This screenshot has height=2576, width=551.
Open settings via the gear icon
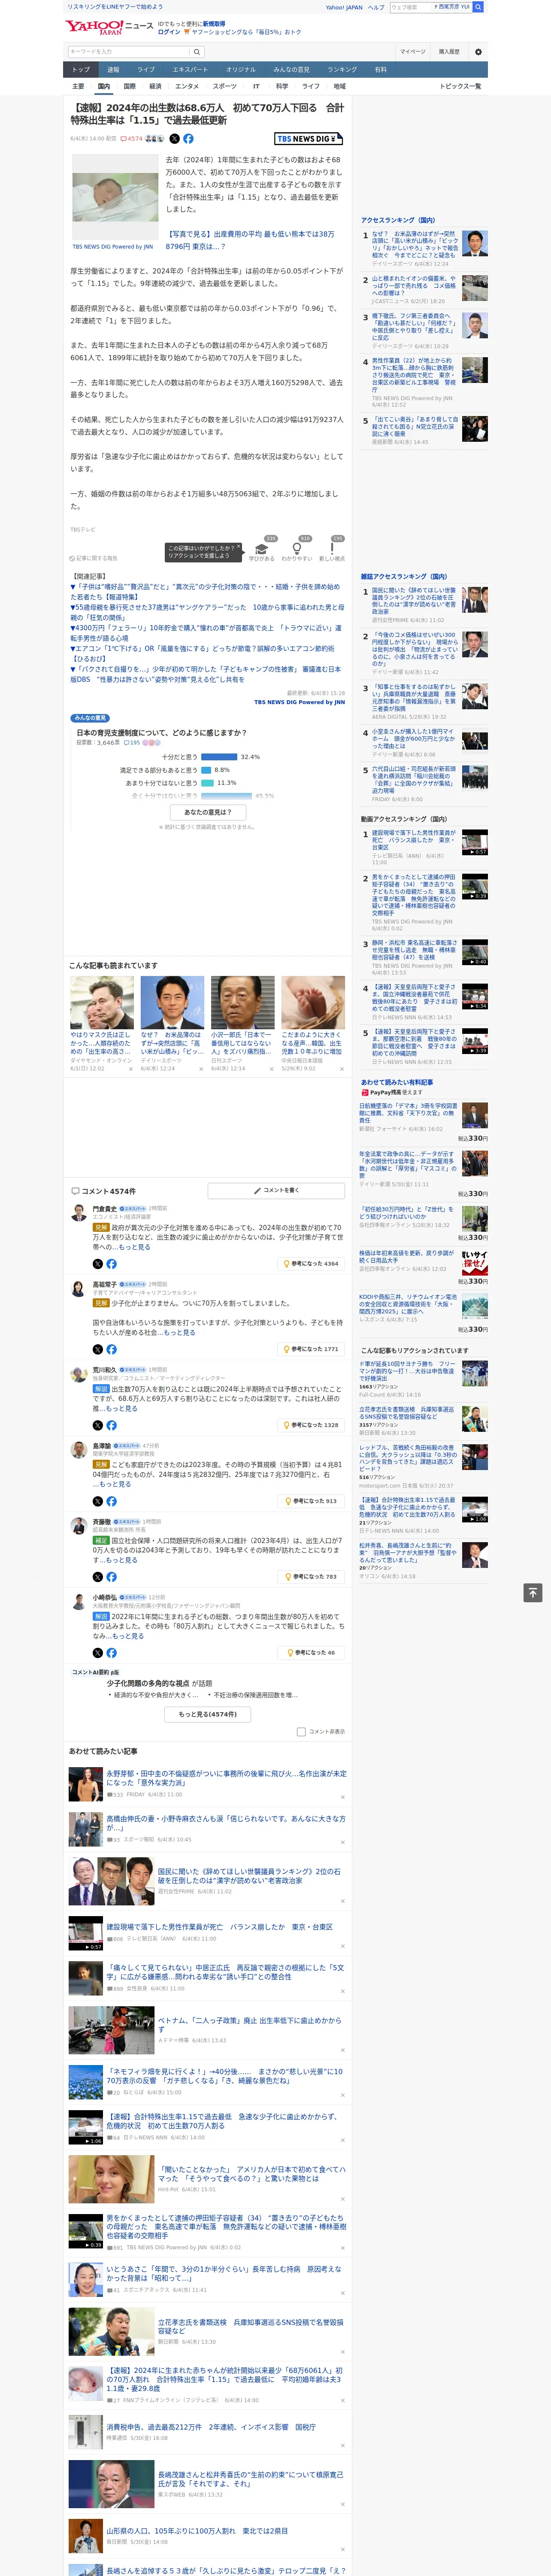[x=478, y=52]
